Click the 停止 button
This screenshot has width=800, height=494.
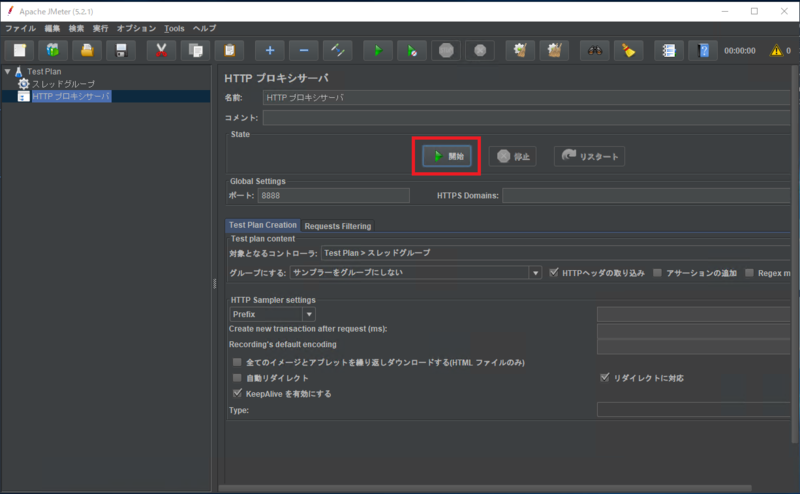click(513, 156)
